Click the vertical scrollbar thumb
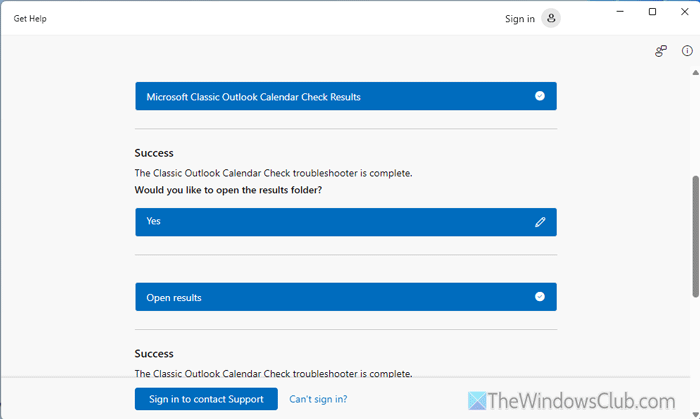 (x=695, y=235)
